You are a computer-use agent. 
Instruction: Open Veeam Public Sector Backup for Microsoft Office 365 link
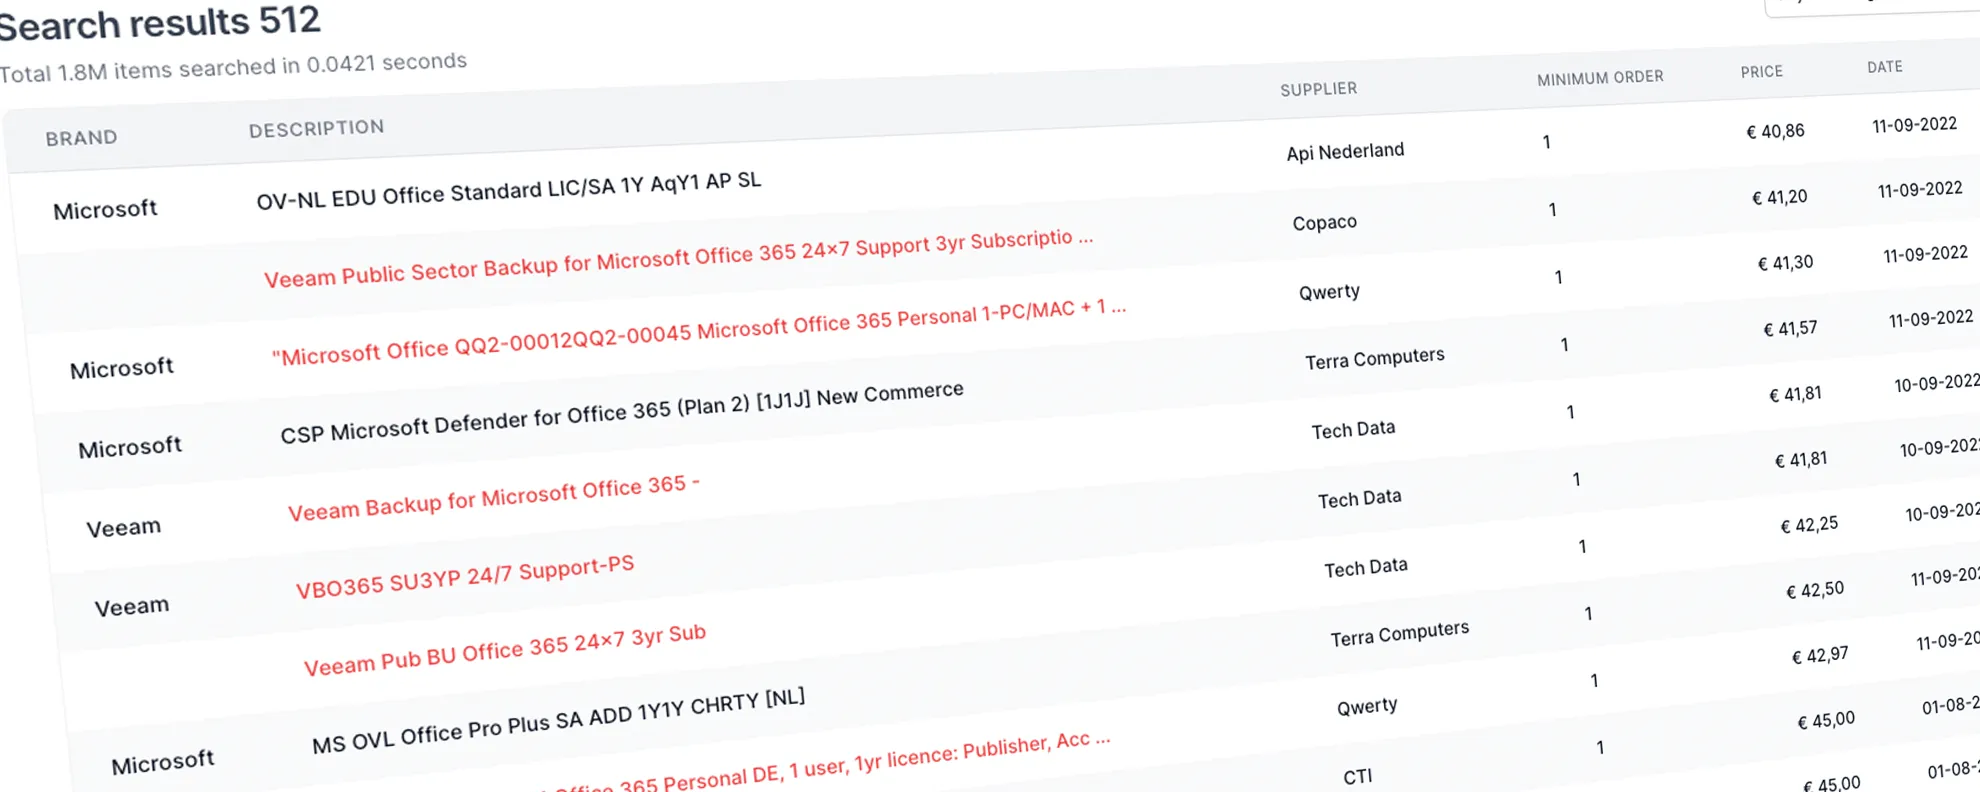click(x=678, y=259)
